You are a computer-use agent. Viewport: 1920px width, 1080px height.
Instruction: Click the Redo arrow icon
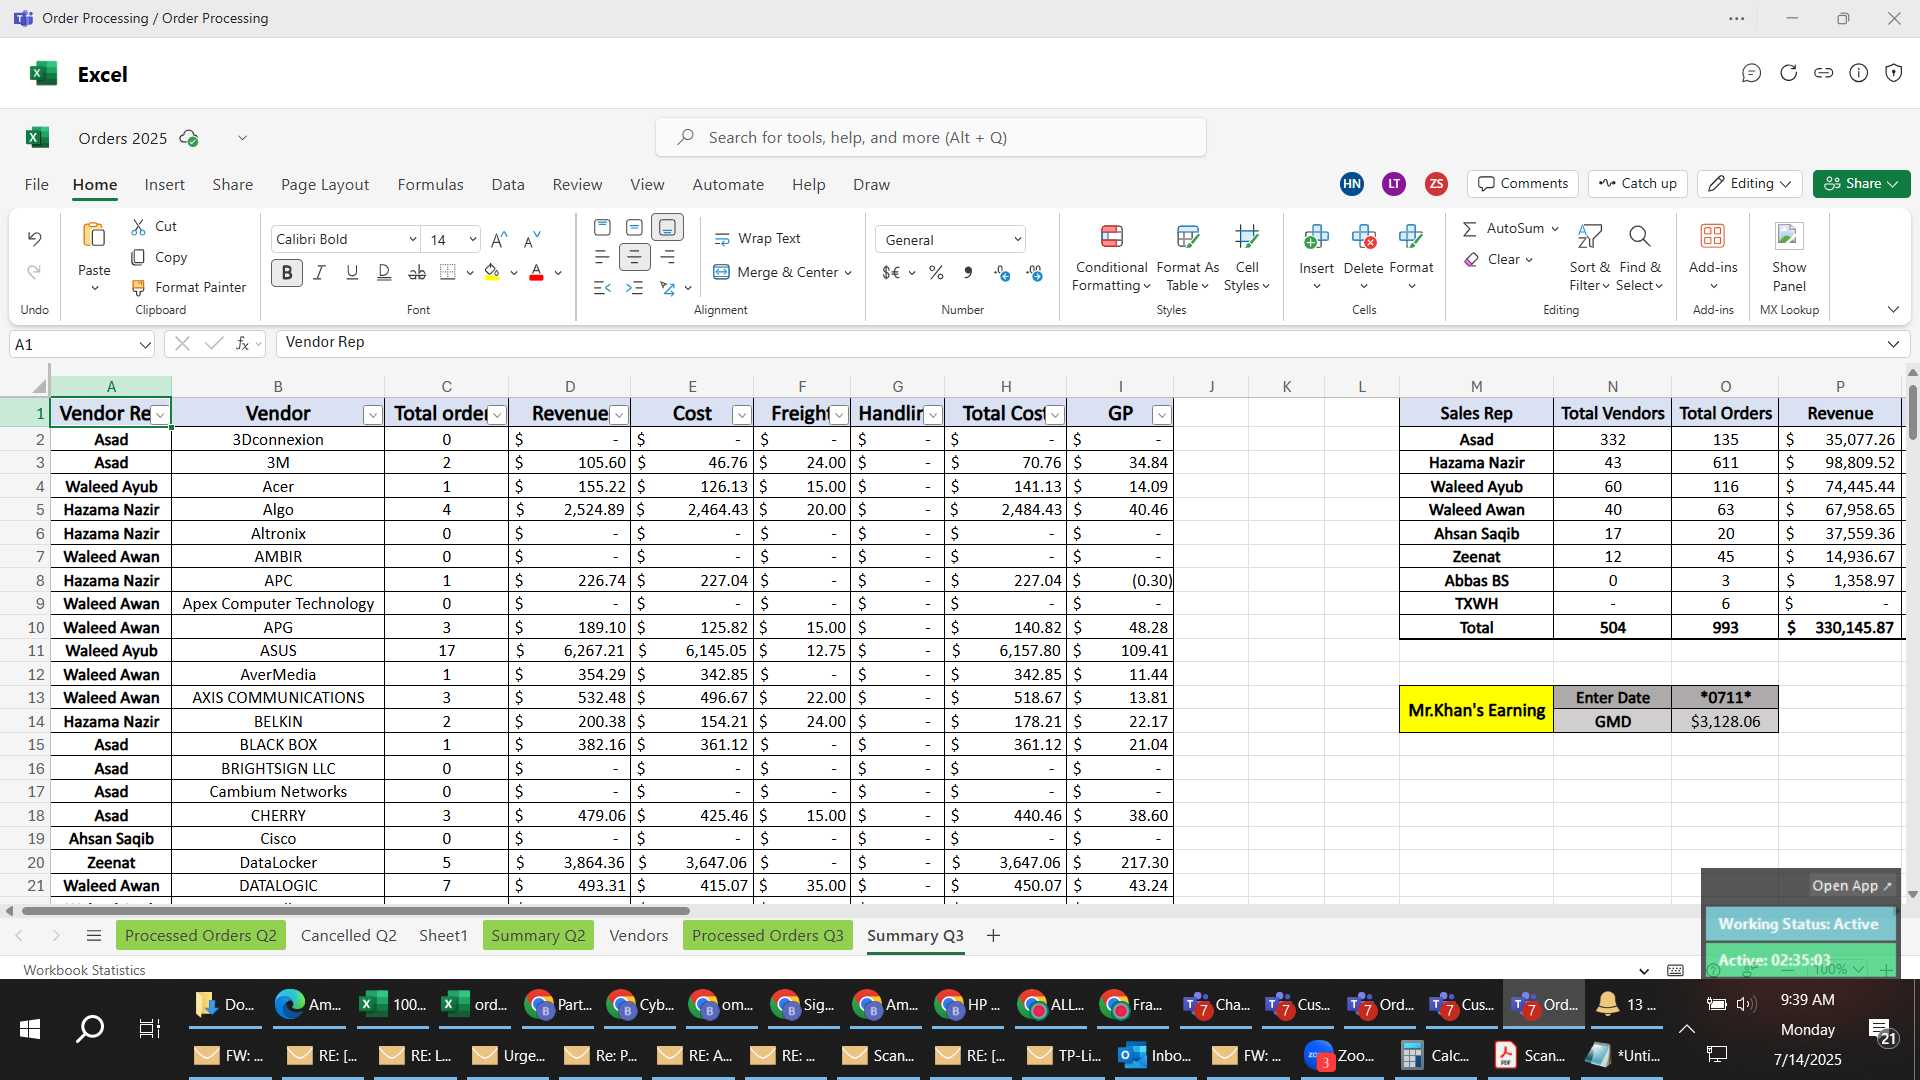[x=34, y=272]
